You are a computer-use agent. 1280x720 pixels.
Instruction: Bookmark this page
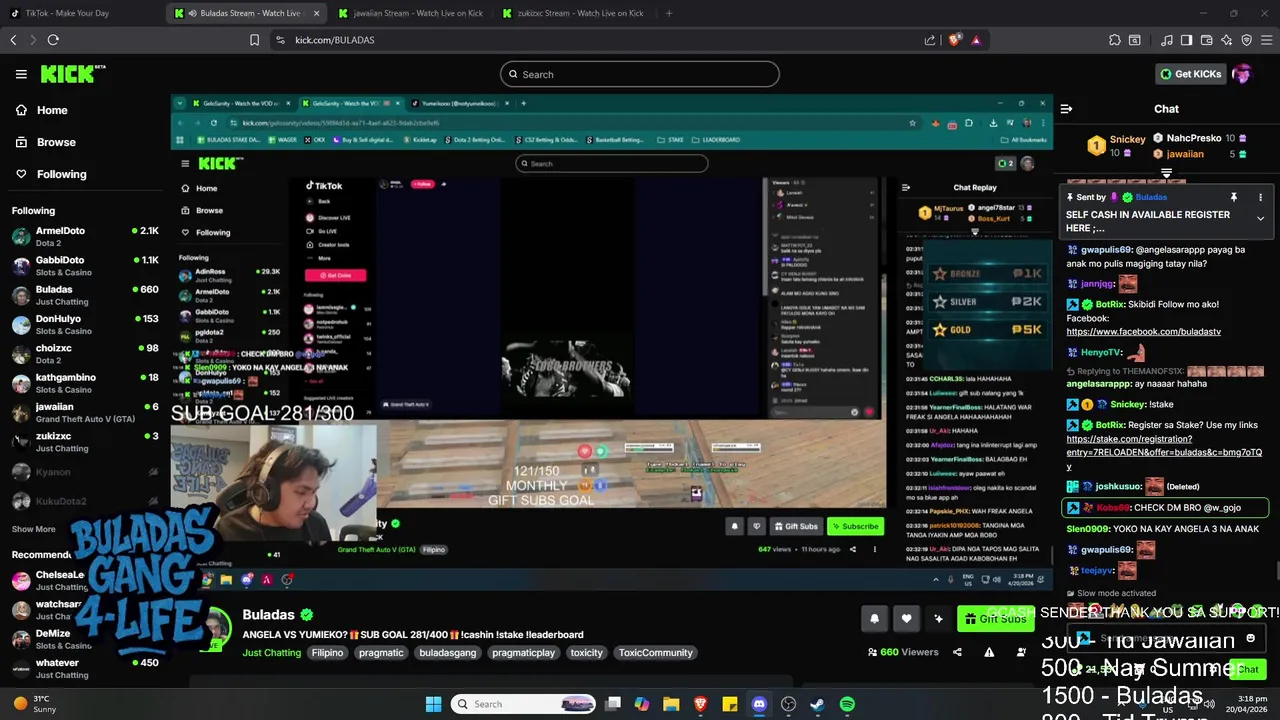254,40
